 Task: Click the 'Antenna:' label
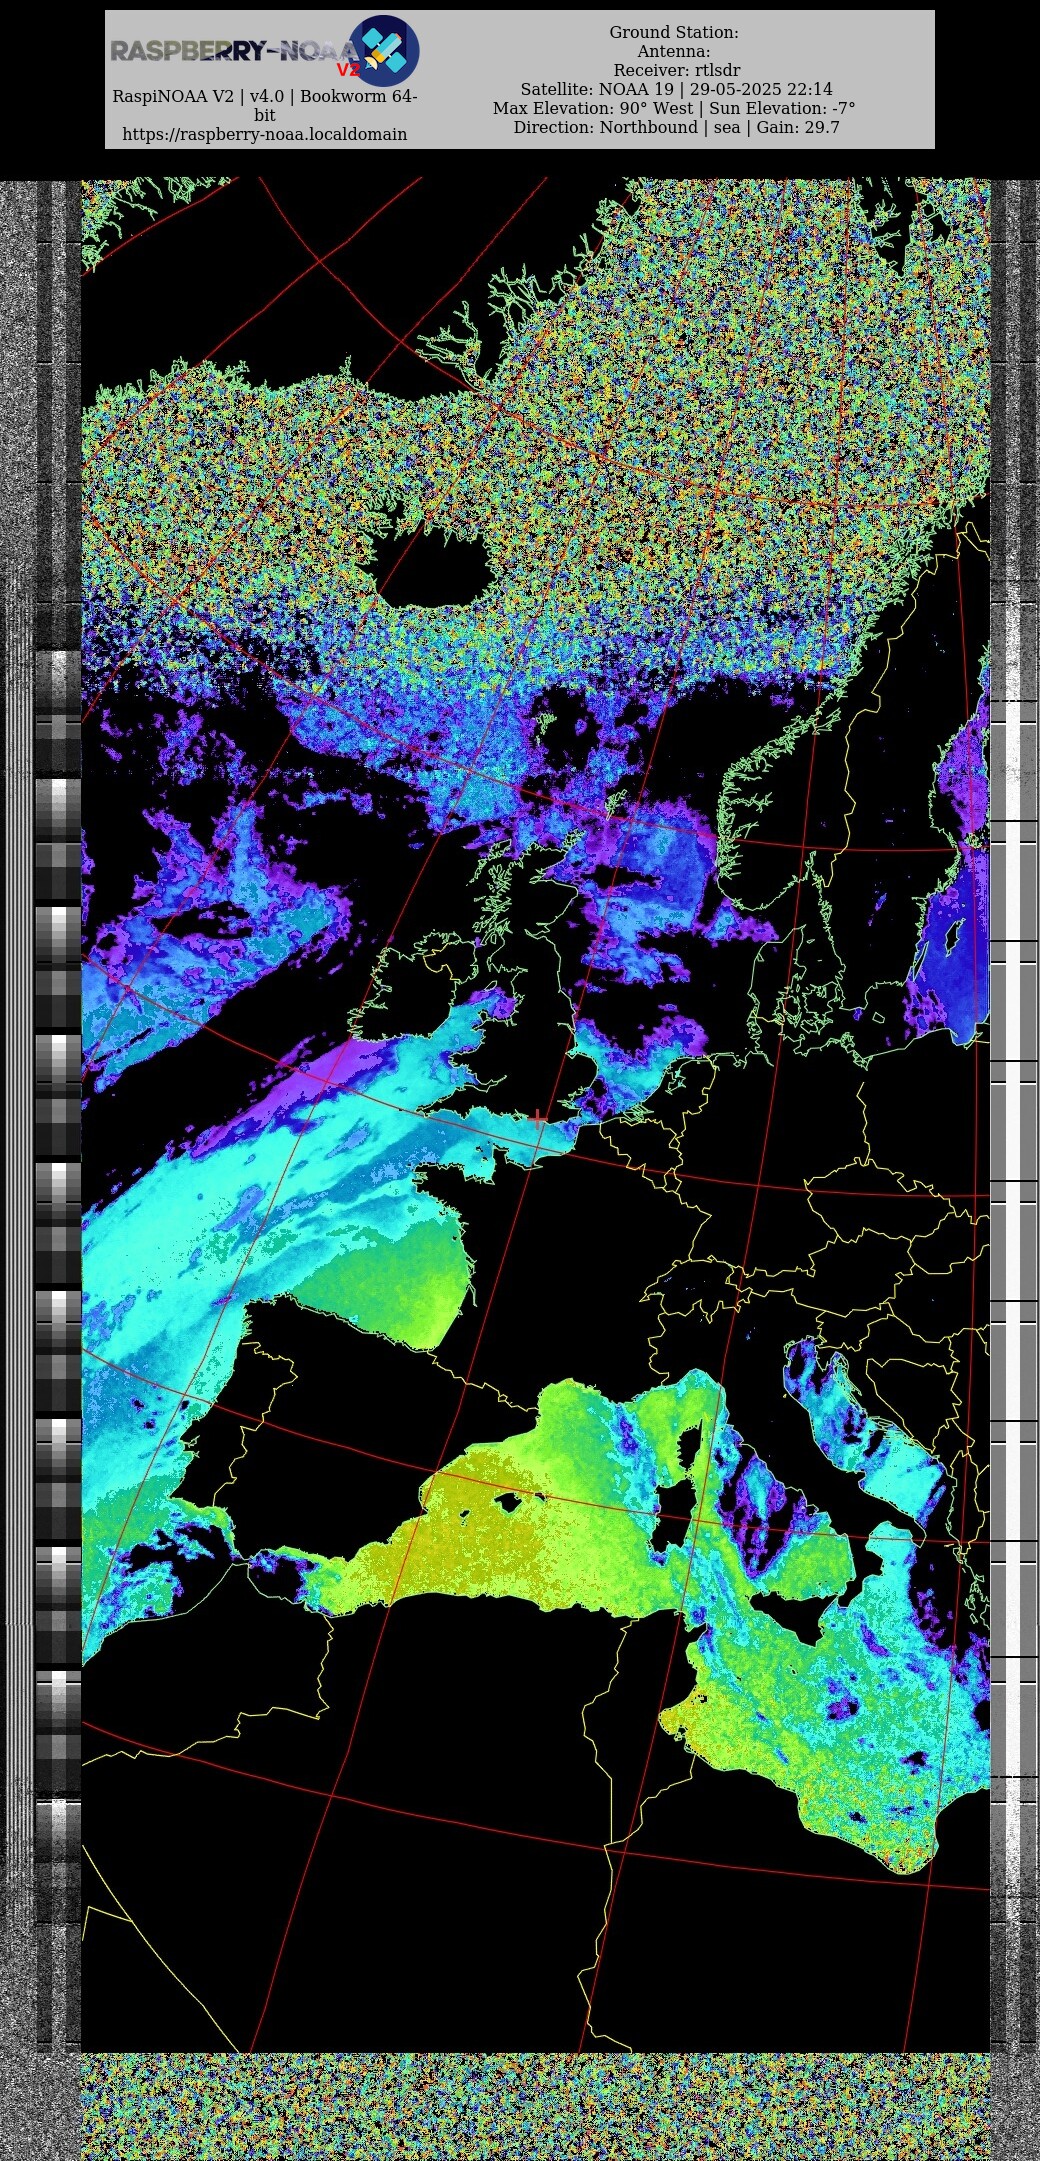tap(674, 51)
